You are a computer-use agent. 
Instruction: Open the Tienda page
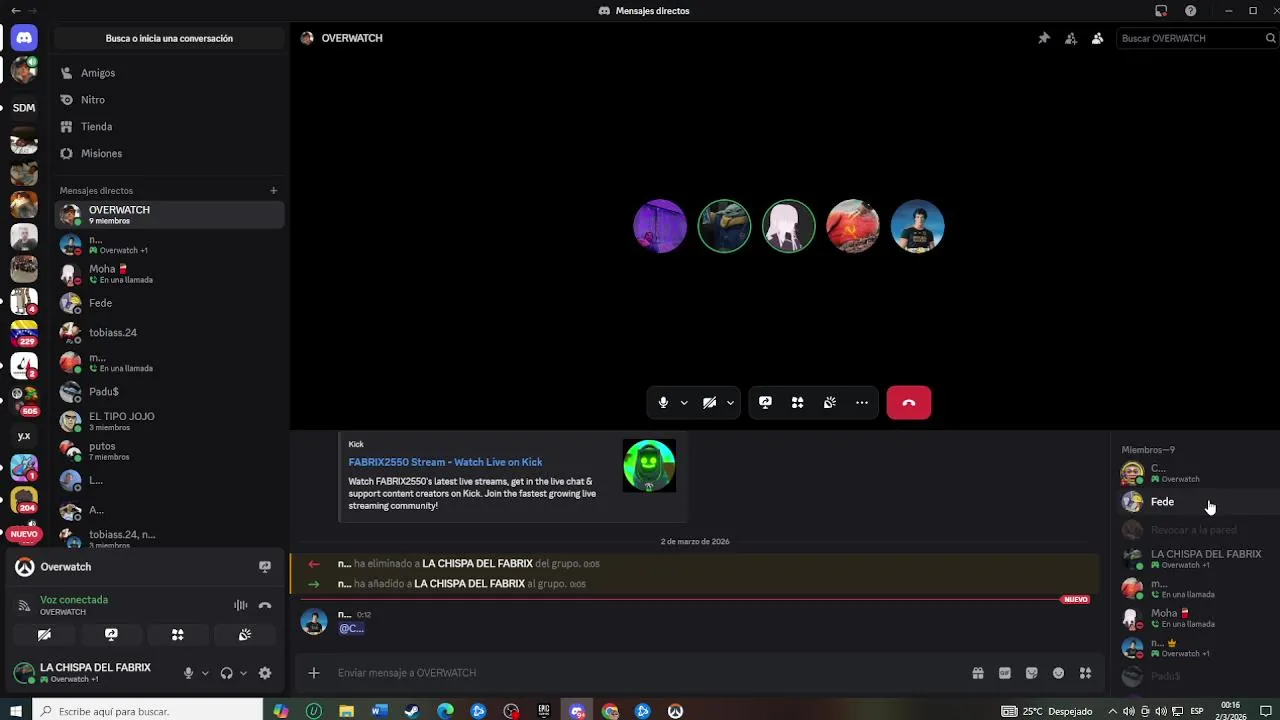pos(169,127)
